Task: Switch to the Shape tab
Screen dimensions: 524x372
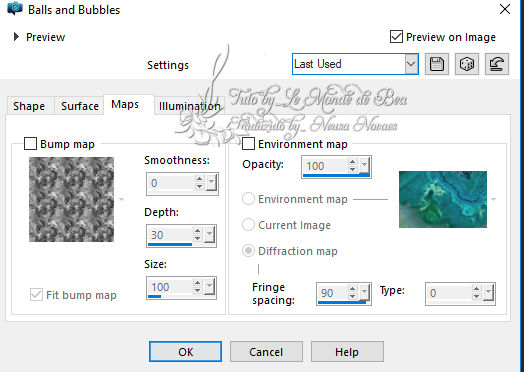Action: pos(29,106)
